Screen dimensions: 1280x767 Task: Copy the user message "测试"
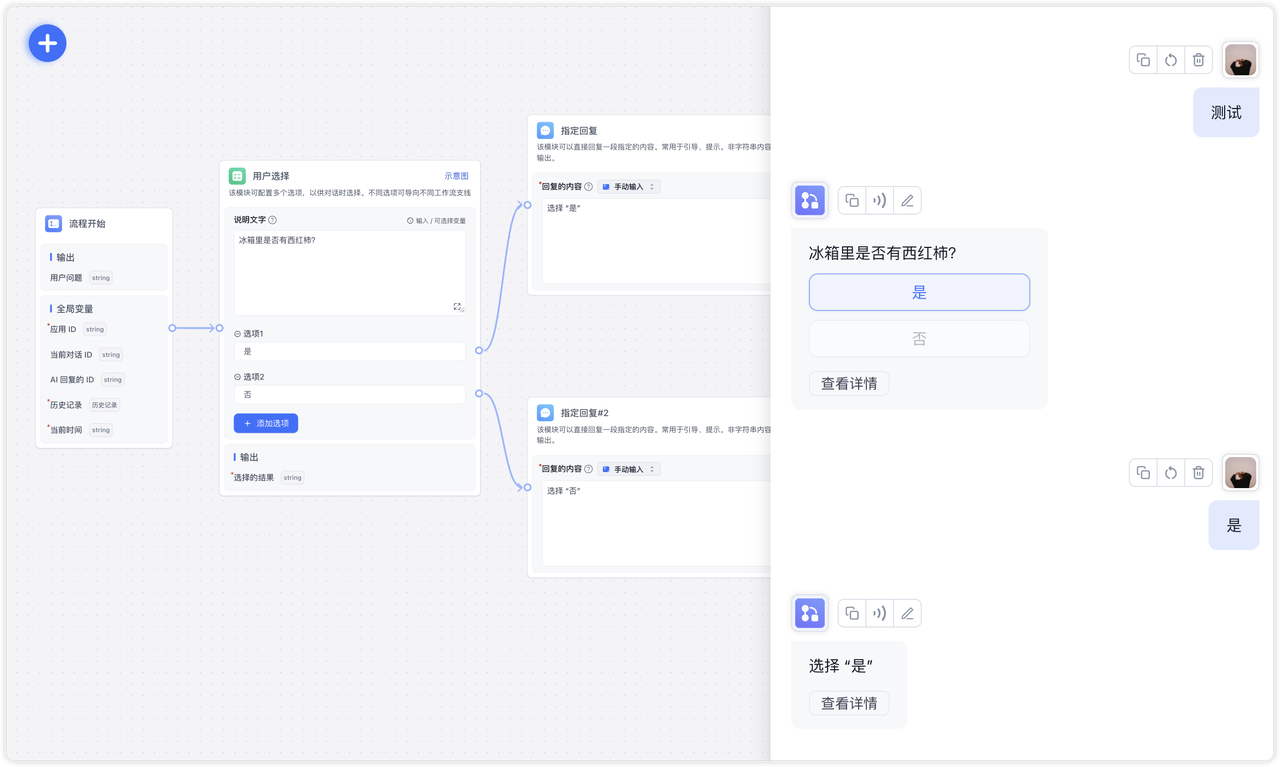[x=1143, y=60]
